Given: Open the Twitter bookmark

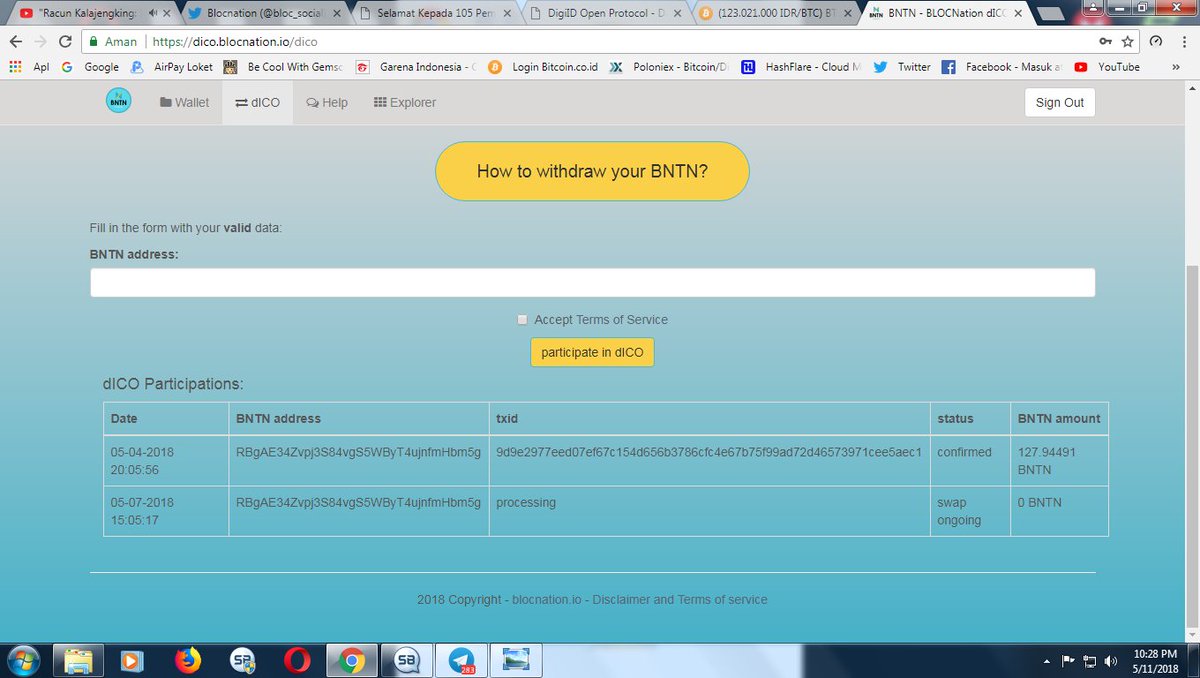Looking at the screenshot, I should [x=903, y=67].
